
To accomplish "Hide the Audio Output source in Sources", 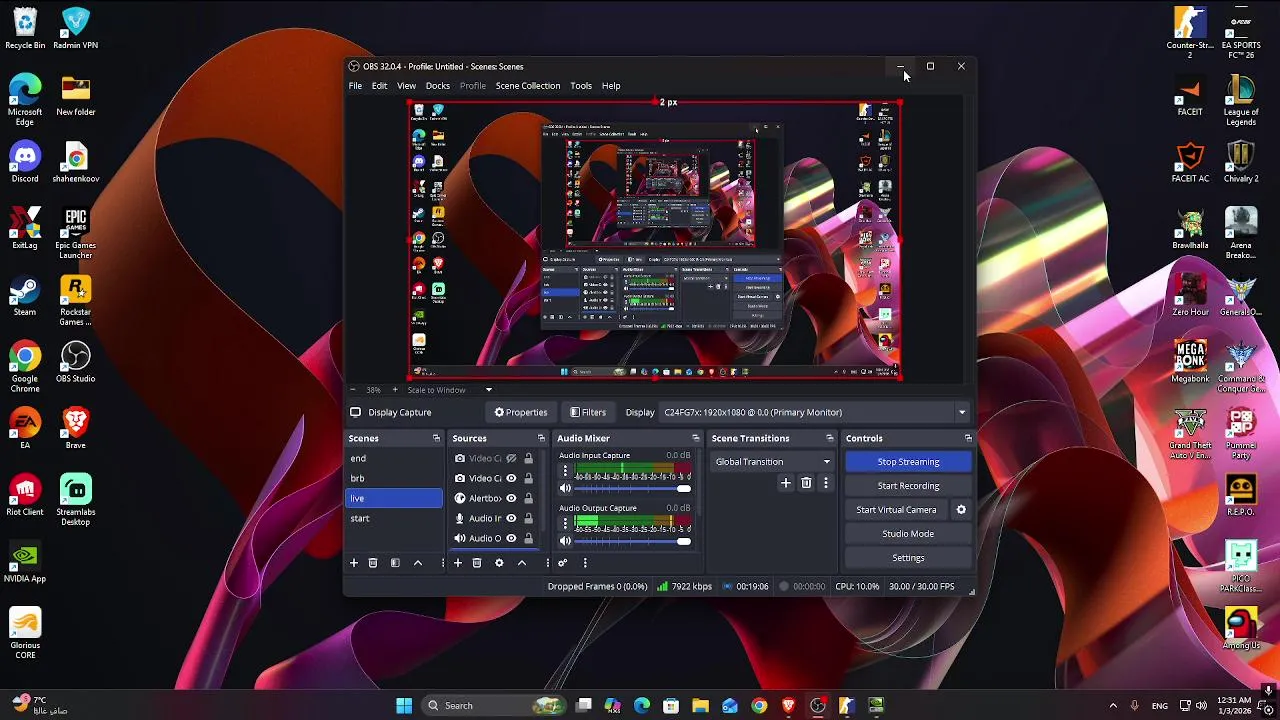I will (x=511, y=539).
